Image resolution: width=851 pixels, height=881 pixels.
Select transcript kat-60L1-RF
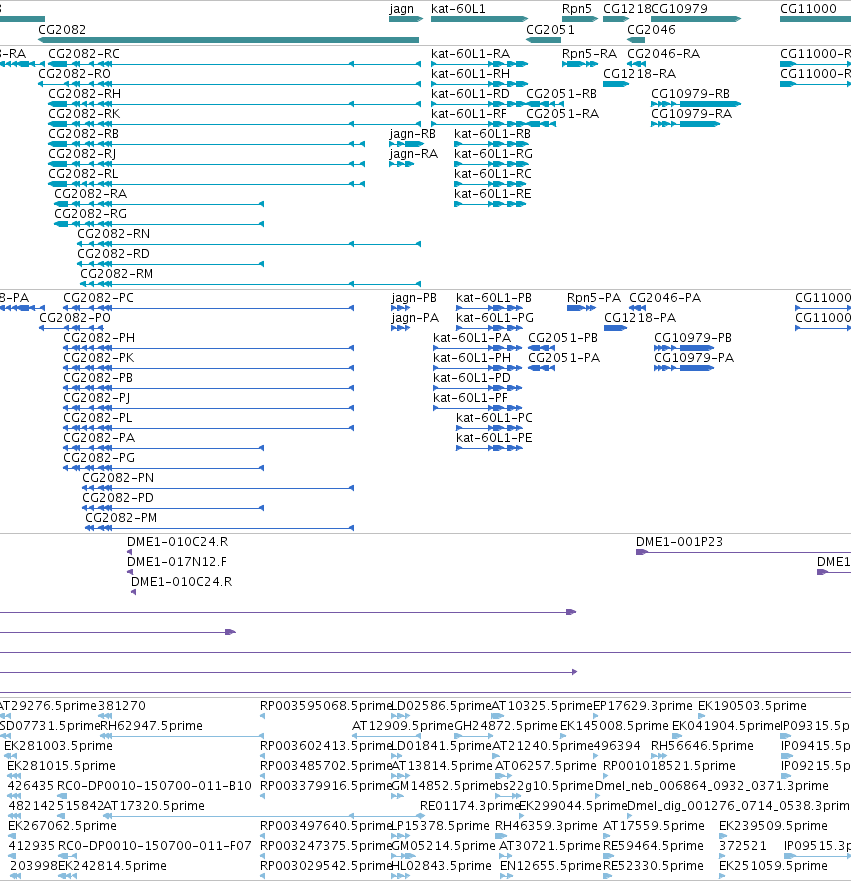click(468, 114)
